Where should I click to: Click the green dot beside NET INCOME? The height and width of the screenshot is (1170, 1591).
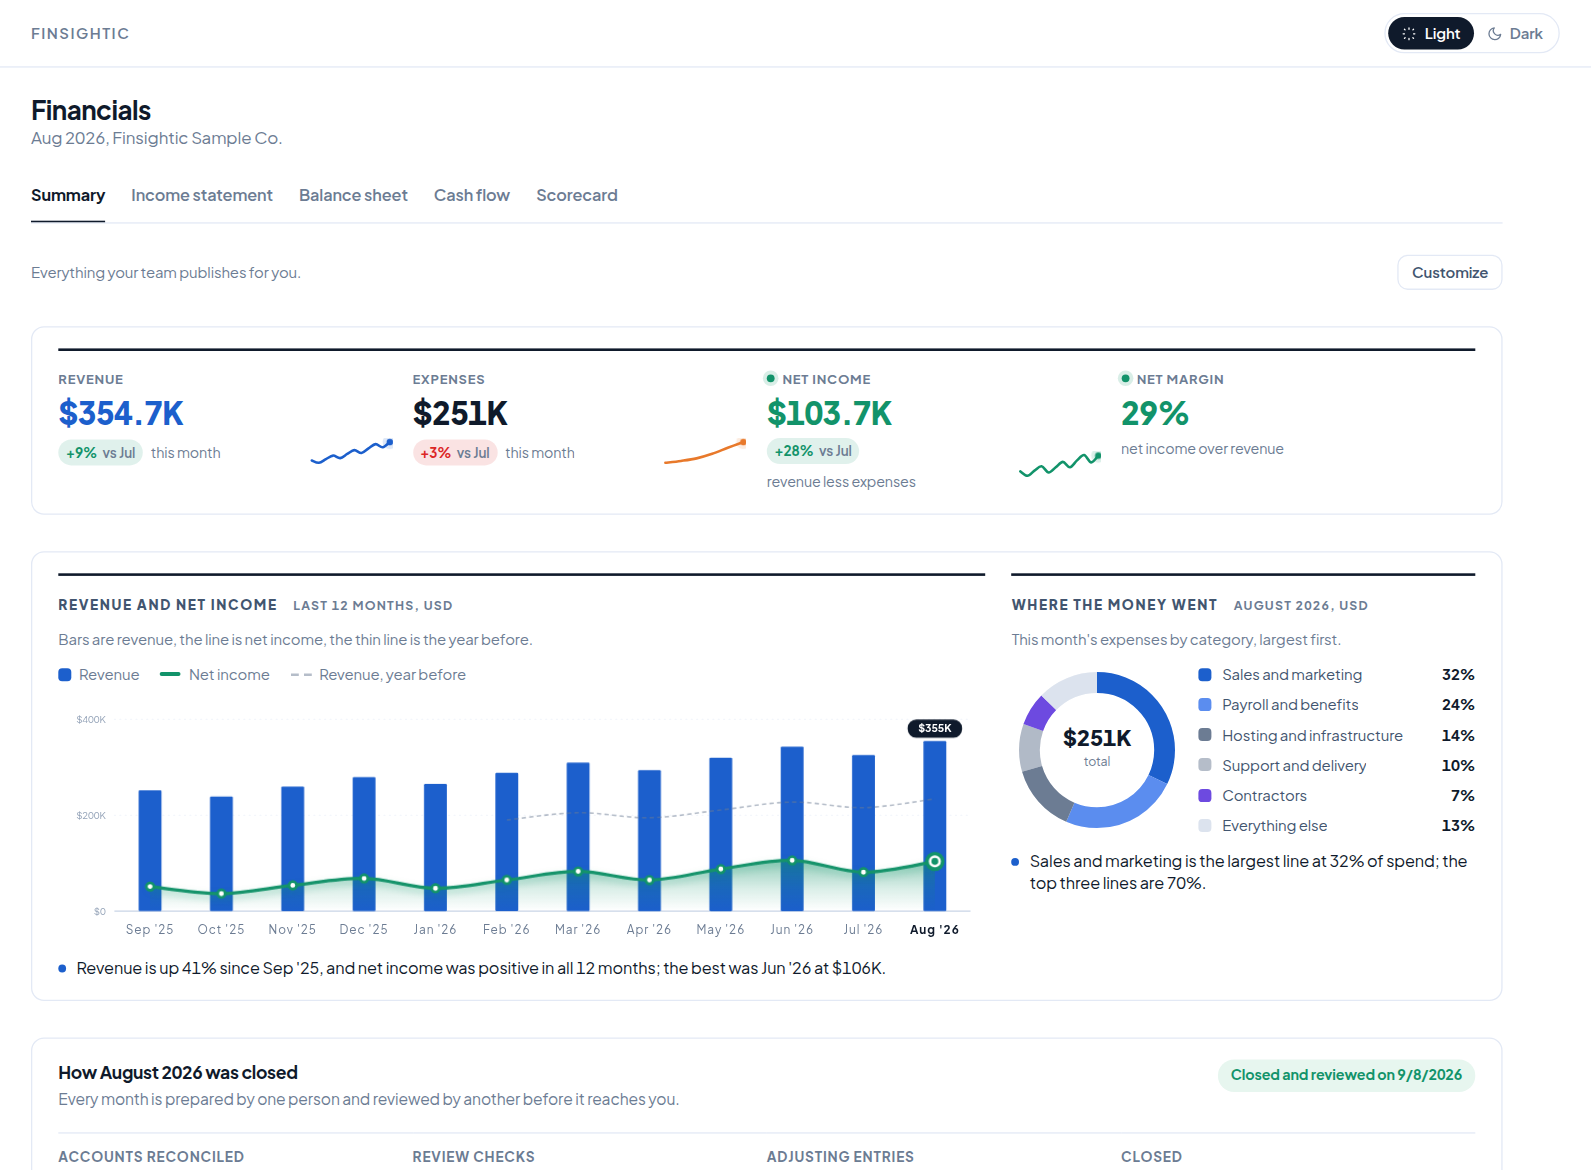[x=770, y=379]
